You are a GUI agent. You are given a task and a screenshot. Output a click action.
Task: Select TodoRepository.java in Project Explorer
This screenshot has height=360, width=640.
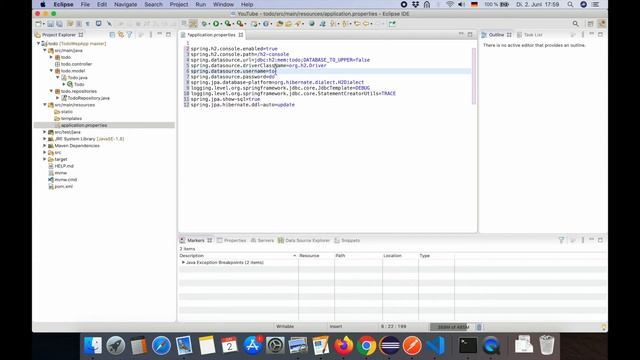pyautogui.click(x=88, y=98)
